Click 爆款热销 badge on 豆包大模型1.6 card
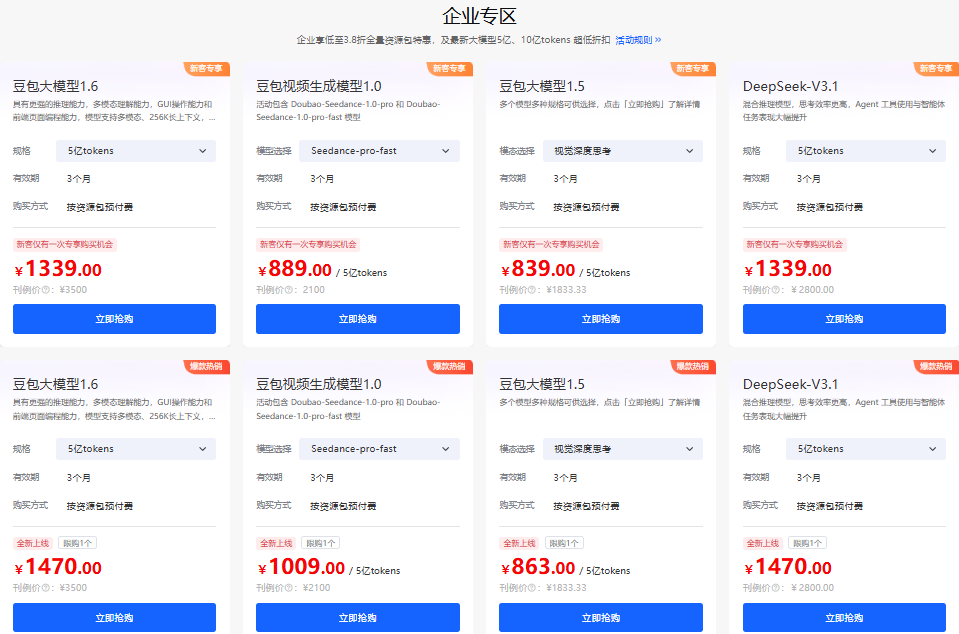Viewport: 959px width, 634px height. [207, 367]
